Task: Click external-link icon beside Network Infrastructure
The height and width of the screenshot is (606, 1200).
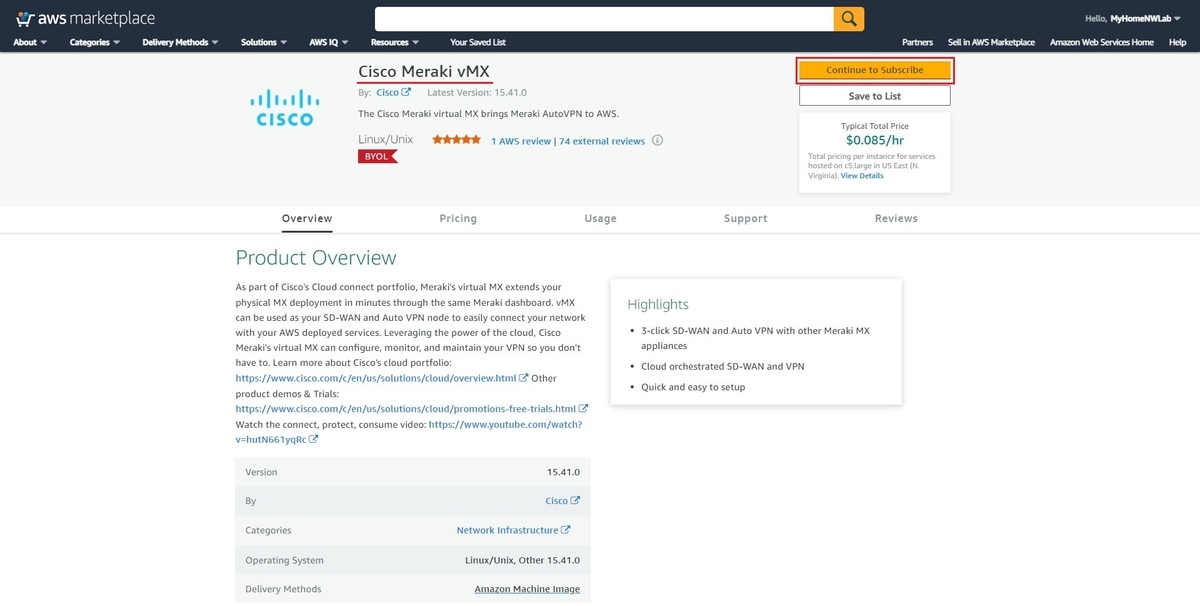Action: pos(566,530)
